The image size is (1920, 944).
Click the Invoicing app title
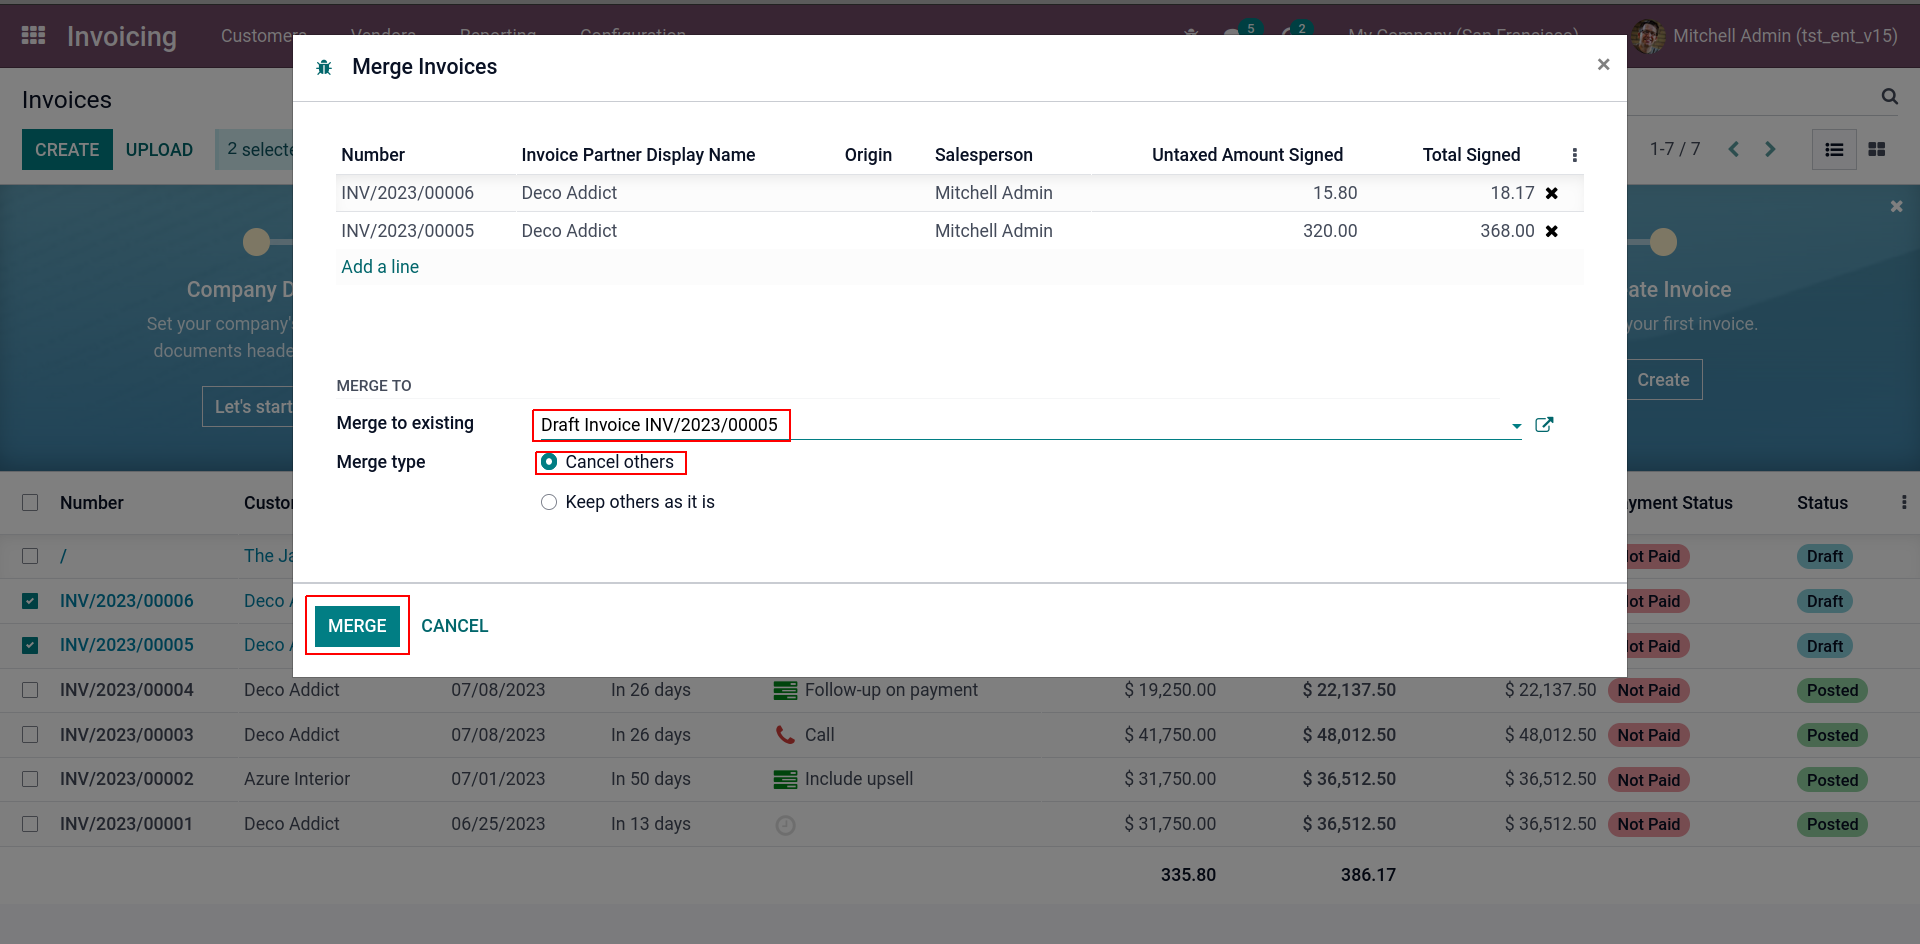pyautogui.click(x=122, y=36)
